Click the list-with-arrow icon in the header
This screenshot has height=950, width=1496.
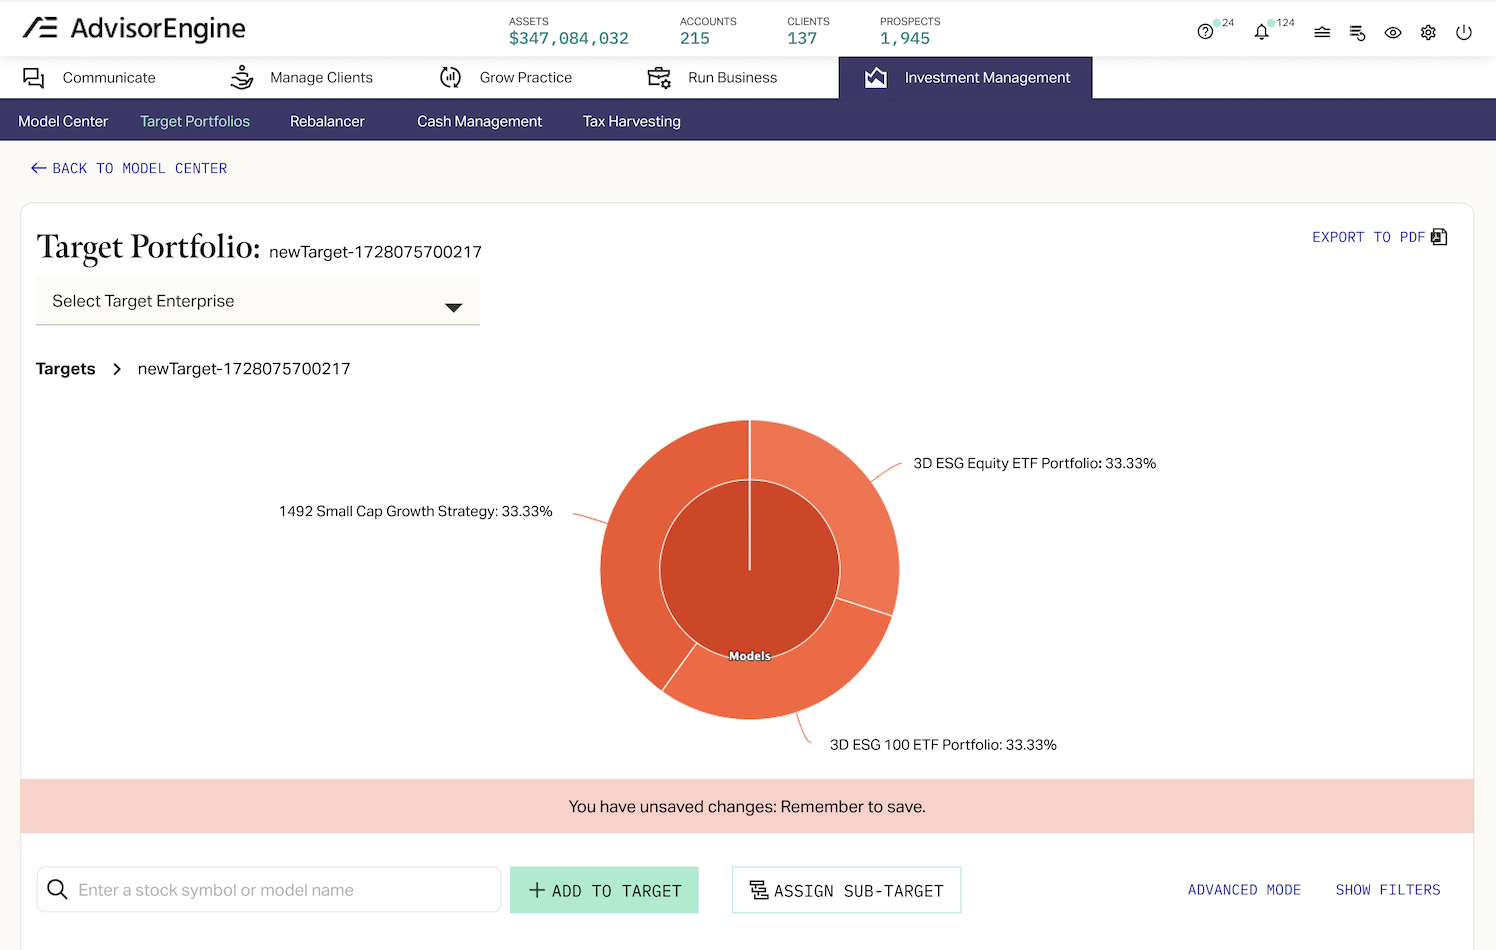pyautogui.click(x=1357, y=32)
